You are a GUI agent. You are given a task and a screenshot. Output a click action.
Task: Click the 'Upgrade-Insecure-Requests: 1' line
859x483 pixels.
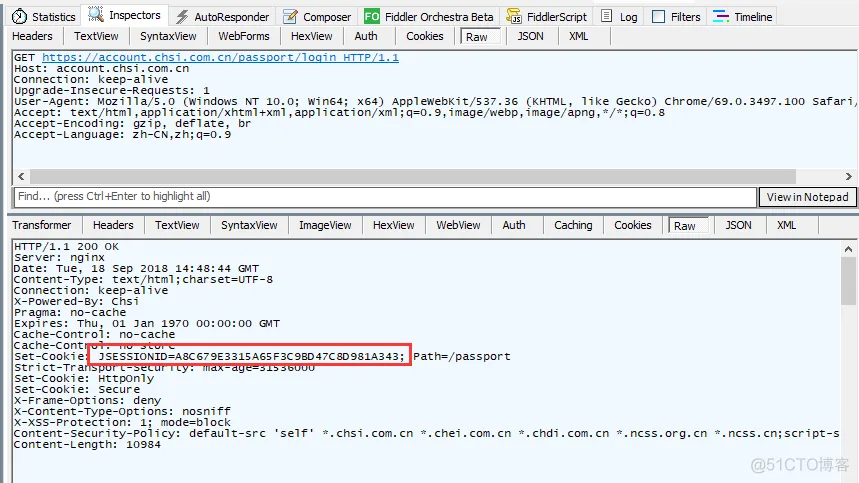coord(112,90)
